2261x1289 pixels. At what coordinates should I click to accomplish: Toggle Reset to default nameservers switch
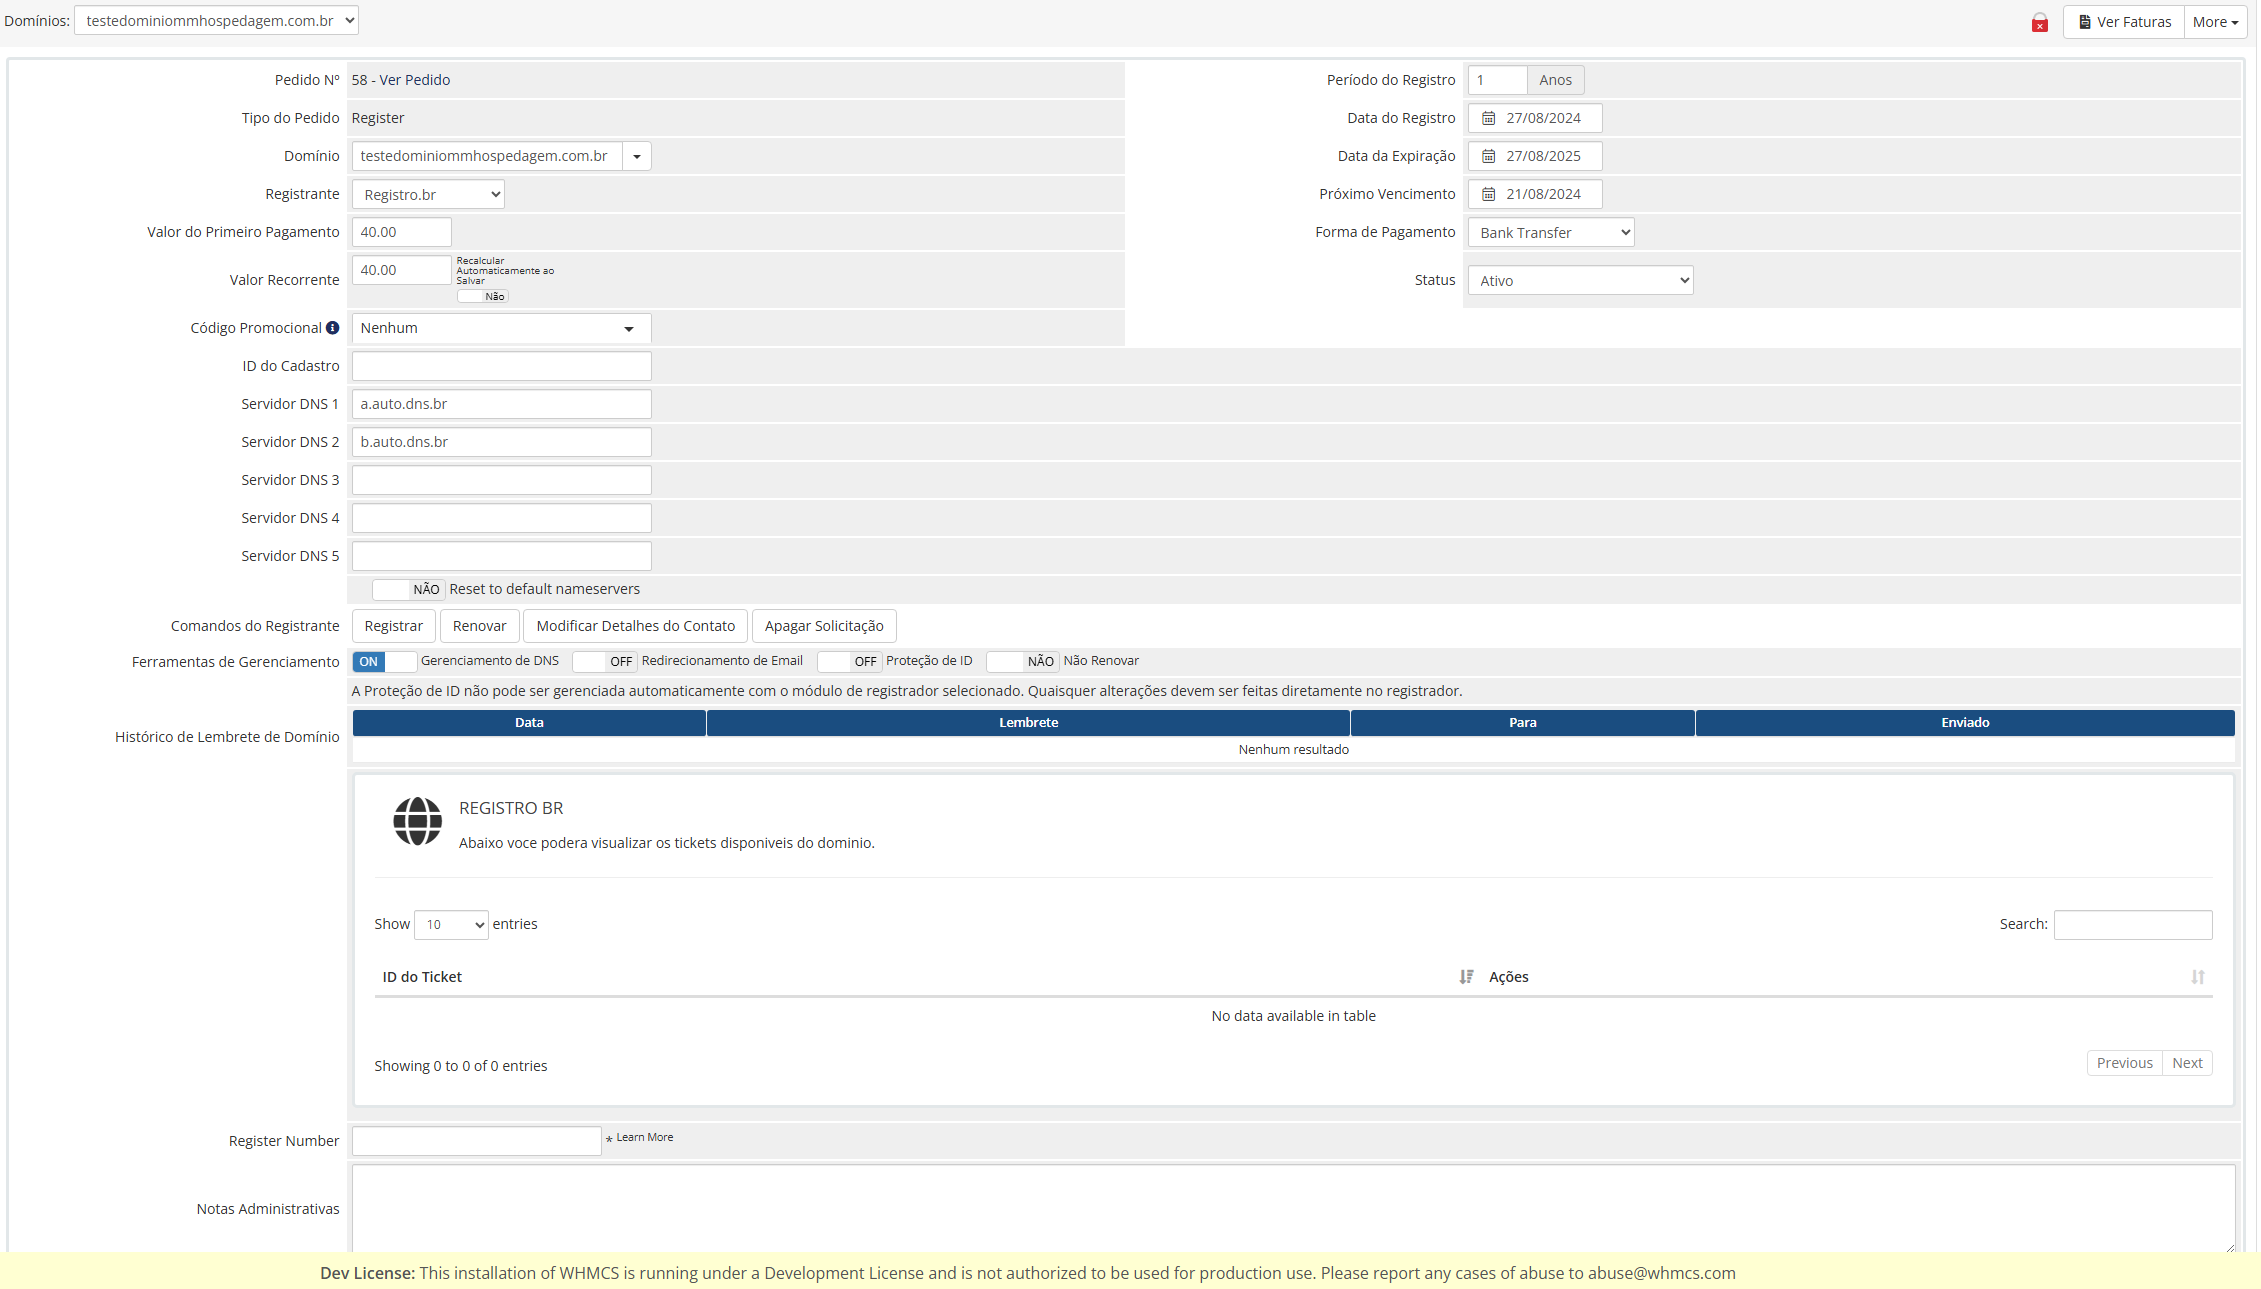point(408,589)
